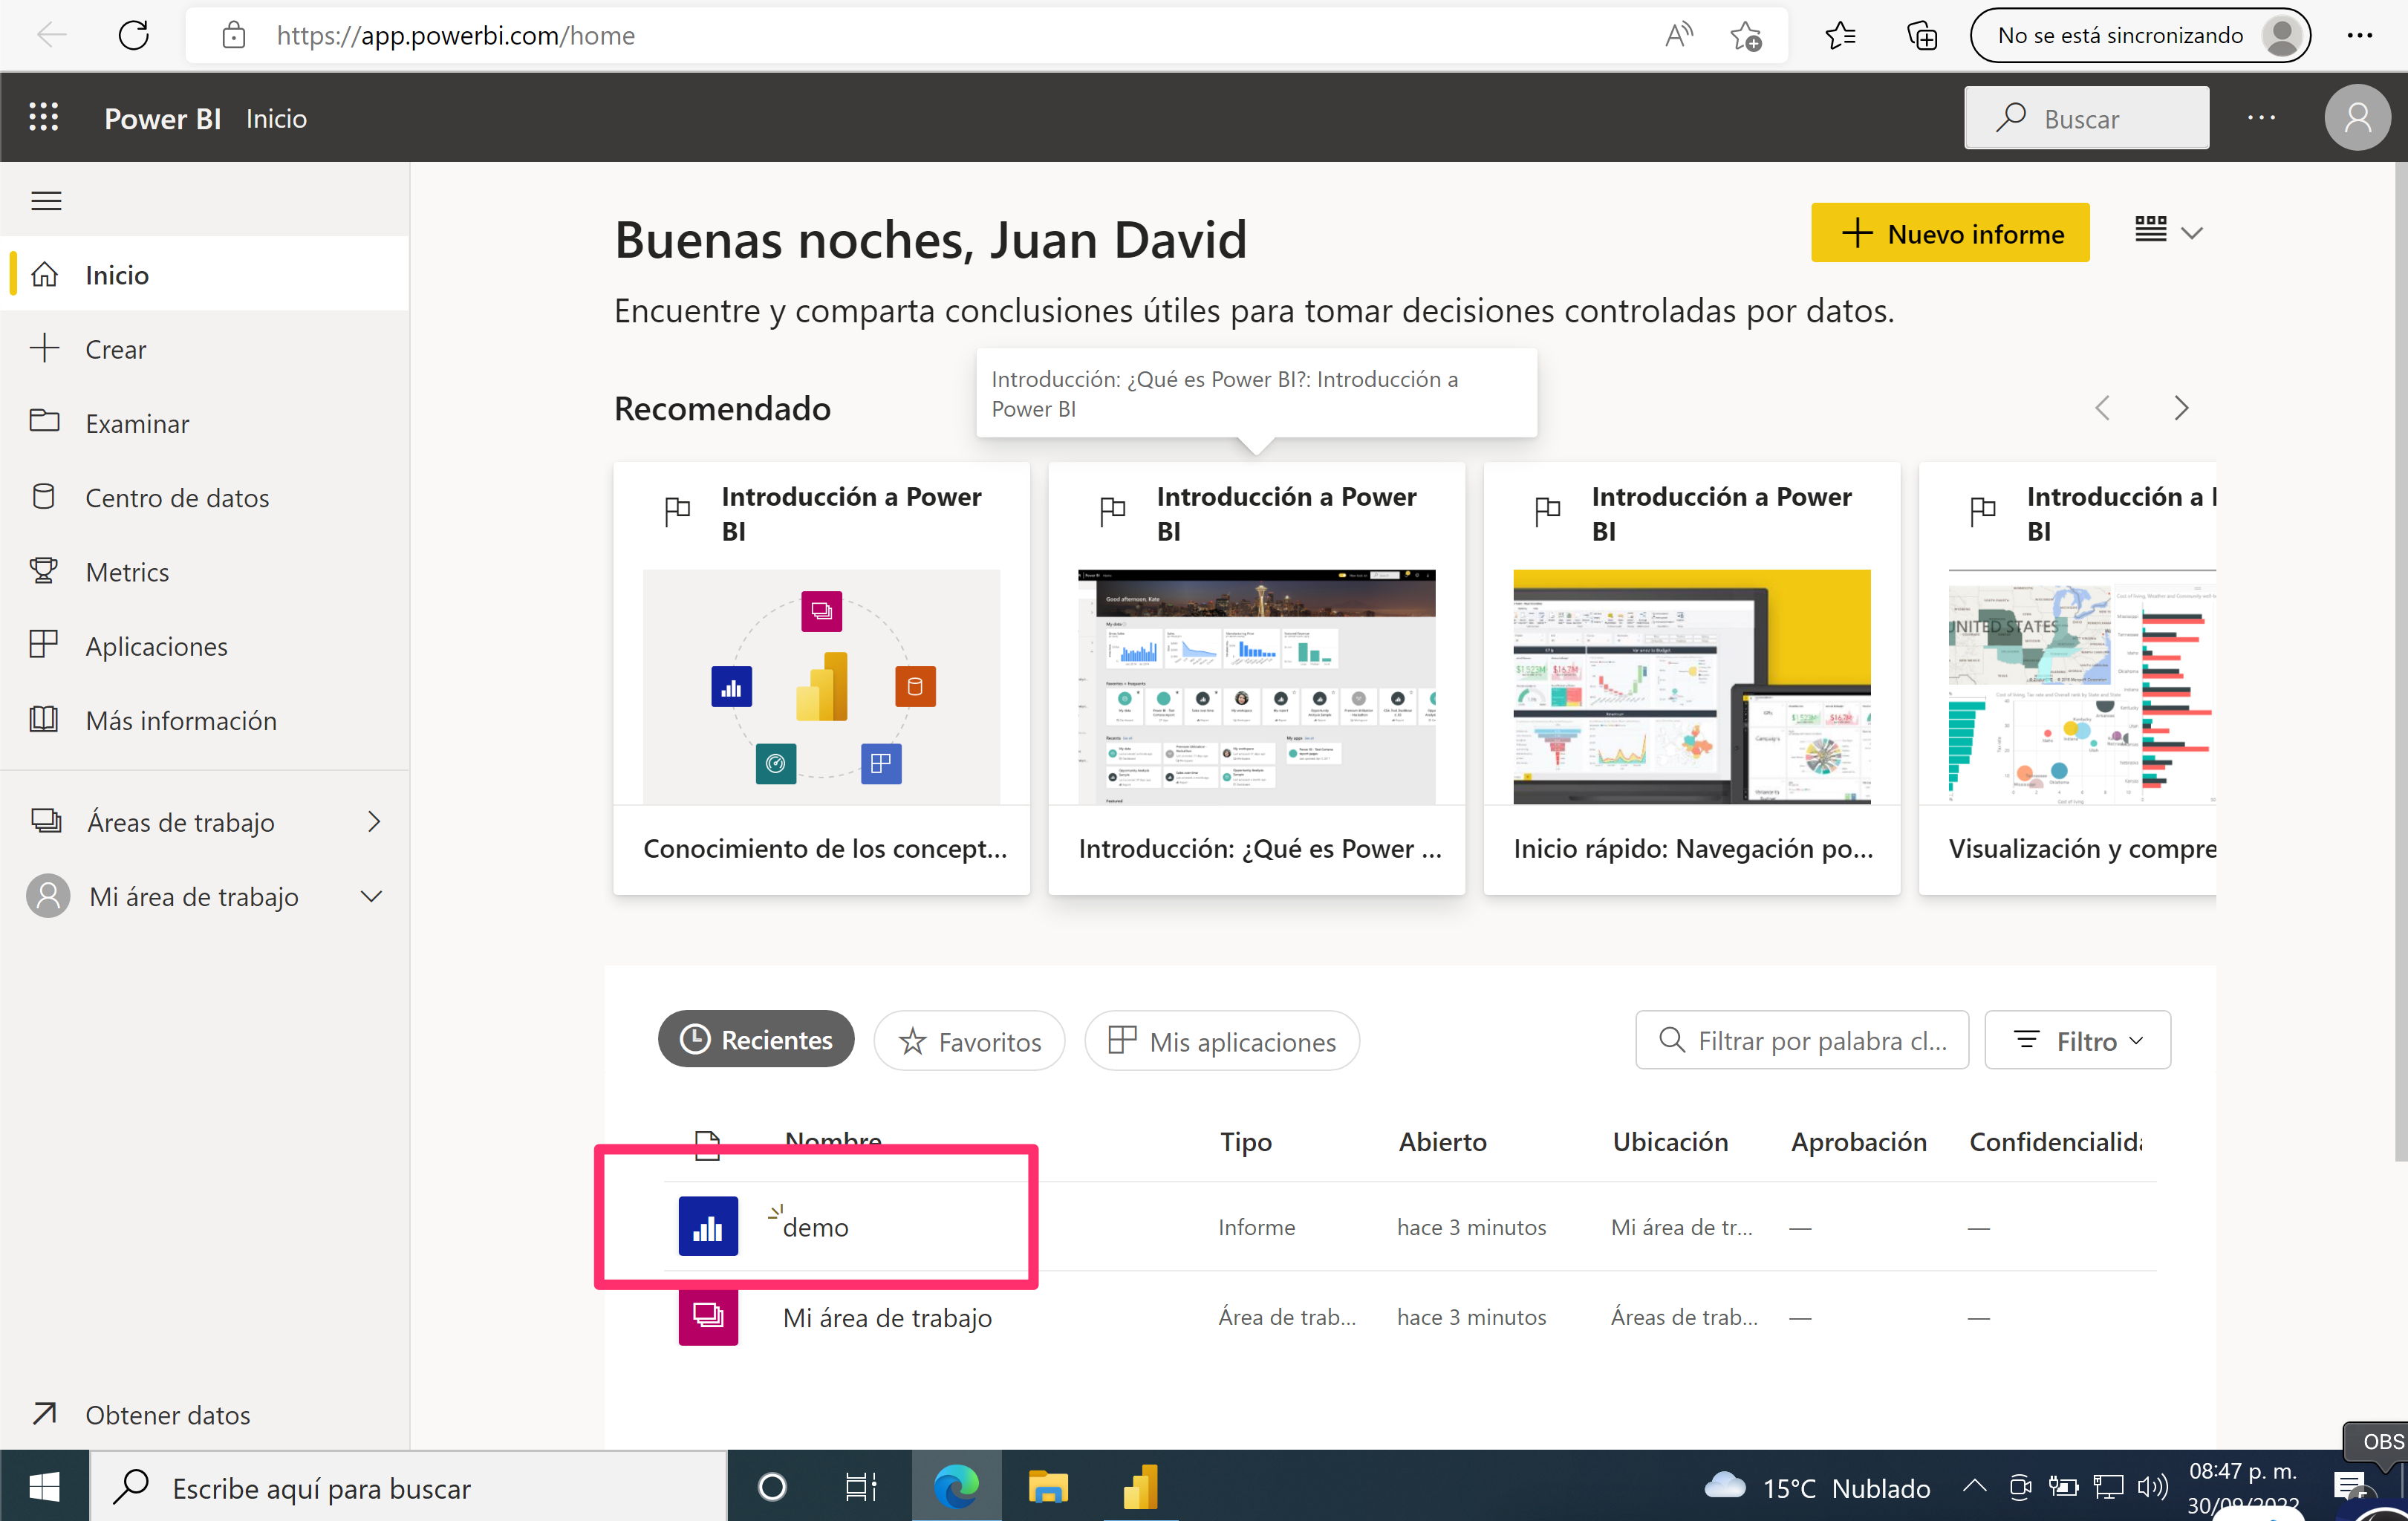Open Power BI Desktop from taskbar

click(1140, 1487)
